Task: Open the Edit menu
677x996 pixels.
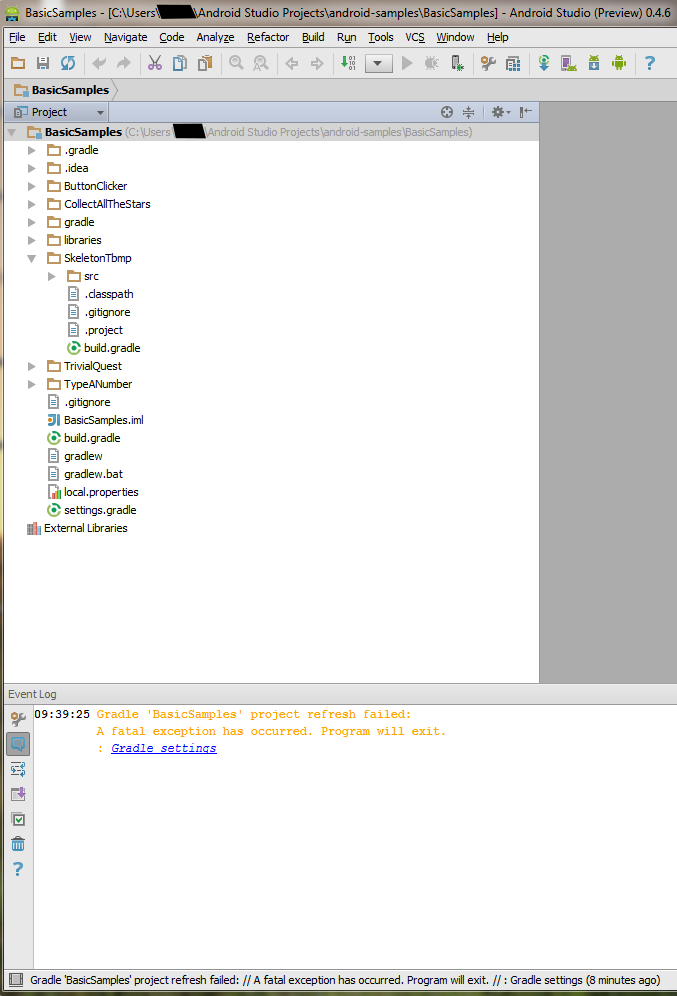Action: 47,37
